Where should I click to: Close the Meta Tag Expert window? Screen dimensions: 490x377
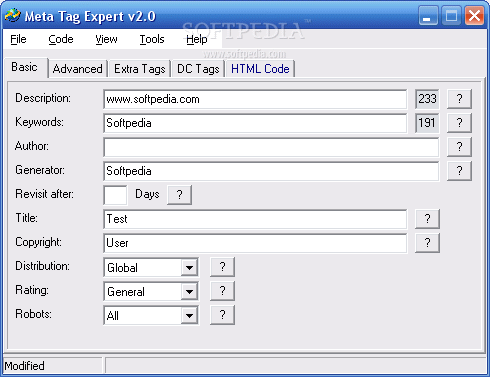point(474,15)
